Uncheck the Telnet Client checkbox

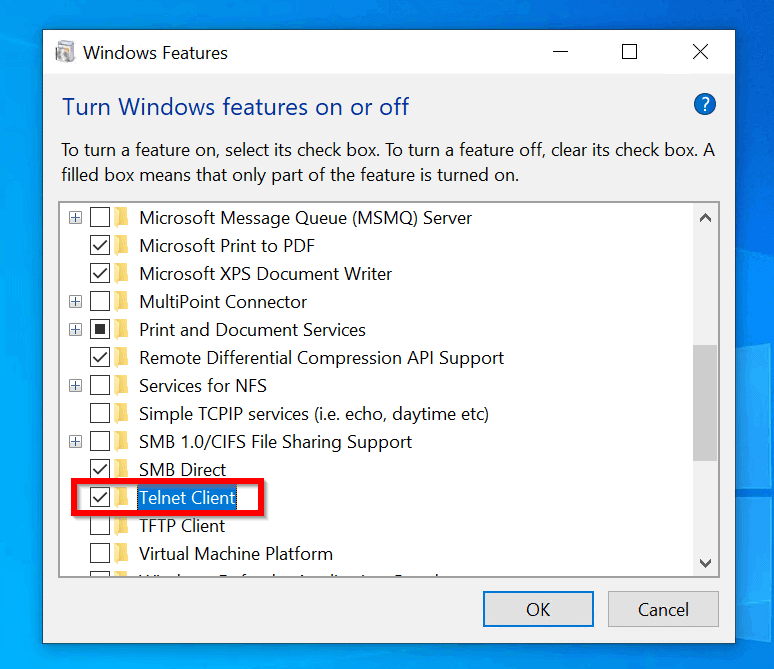pyautogui.click(x=100, y=497)
